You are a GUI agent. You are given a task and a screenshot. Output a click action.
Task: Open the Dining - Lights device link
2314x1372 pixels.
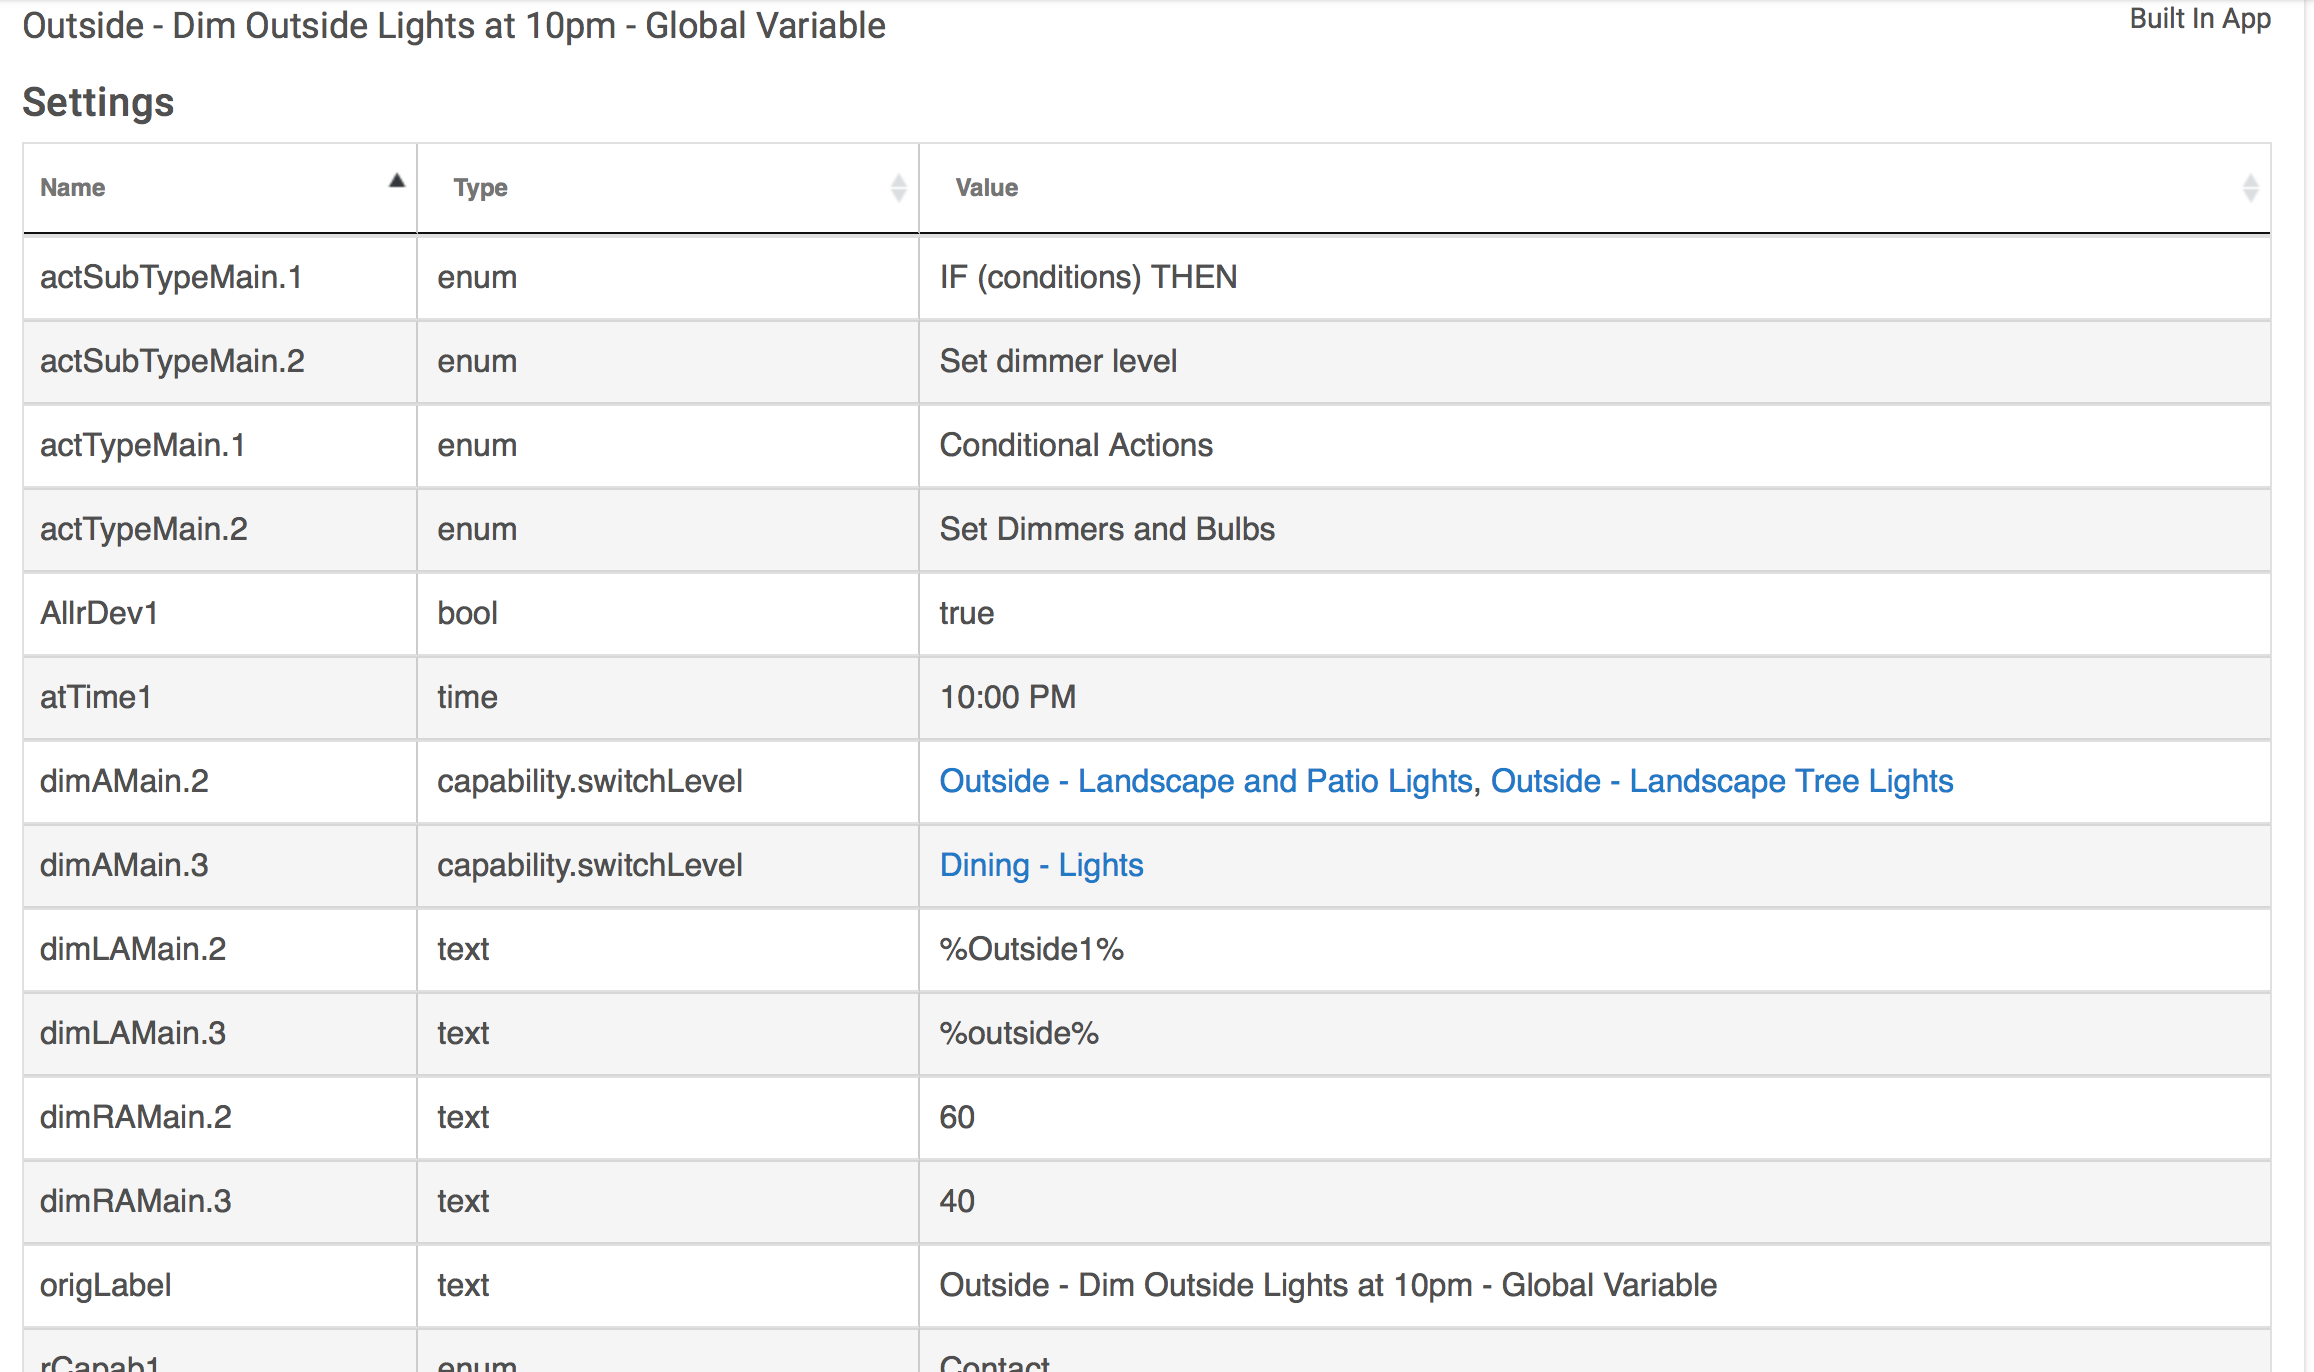(1041, 865)
